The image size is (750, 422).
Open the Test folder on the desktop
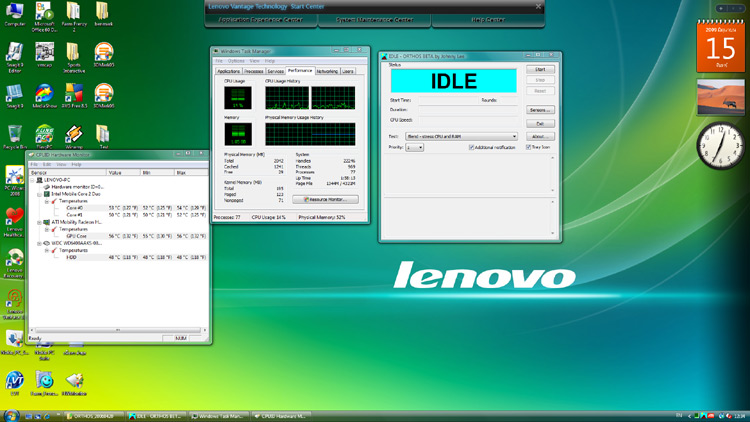point(103,137)
